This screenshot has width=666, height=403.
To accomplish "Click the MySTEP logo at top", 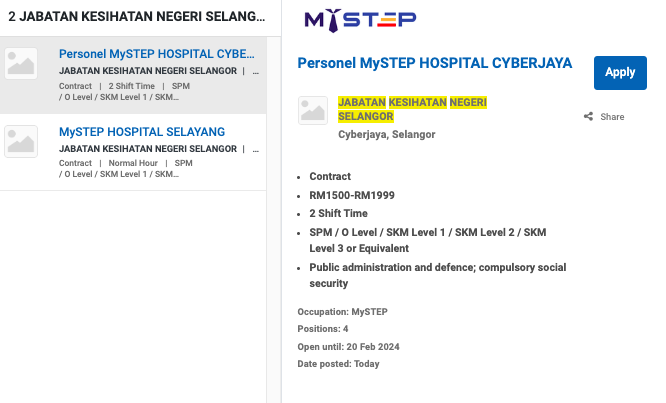I will click(x=359, y=20).
